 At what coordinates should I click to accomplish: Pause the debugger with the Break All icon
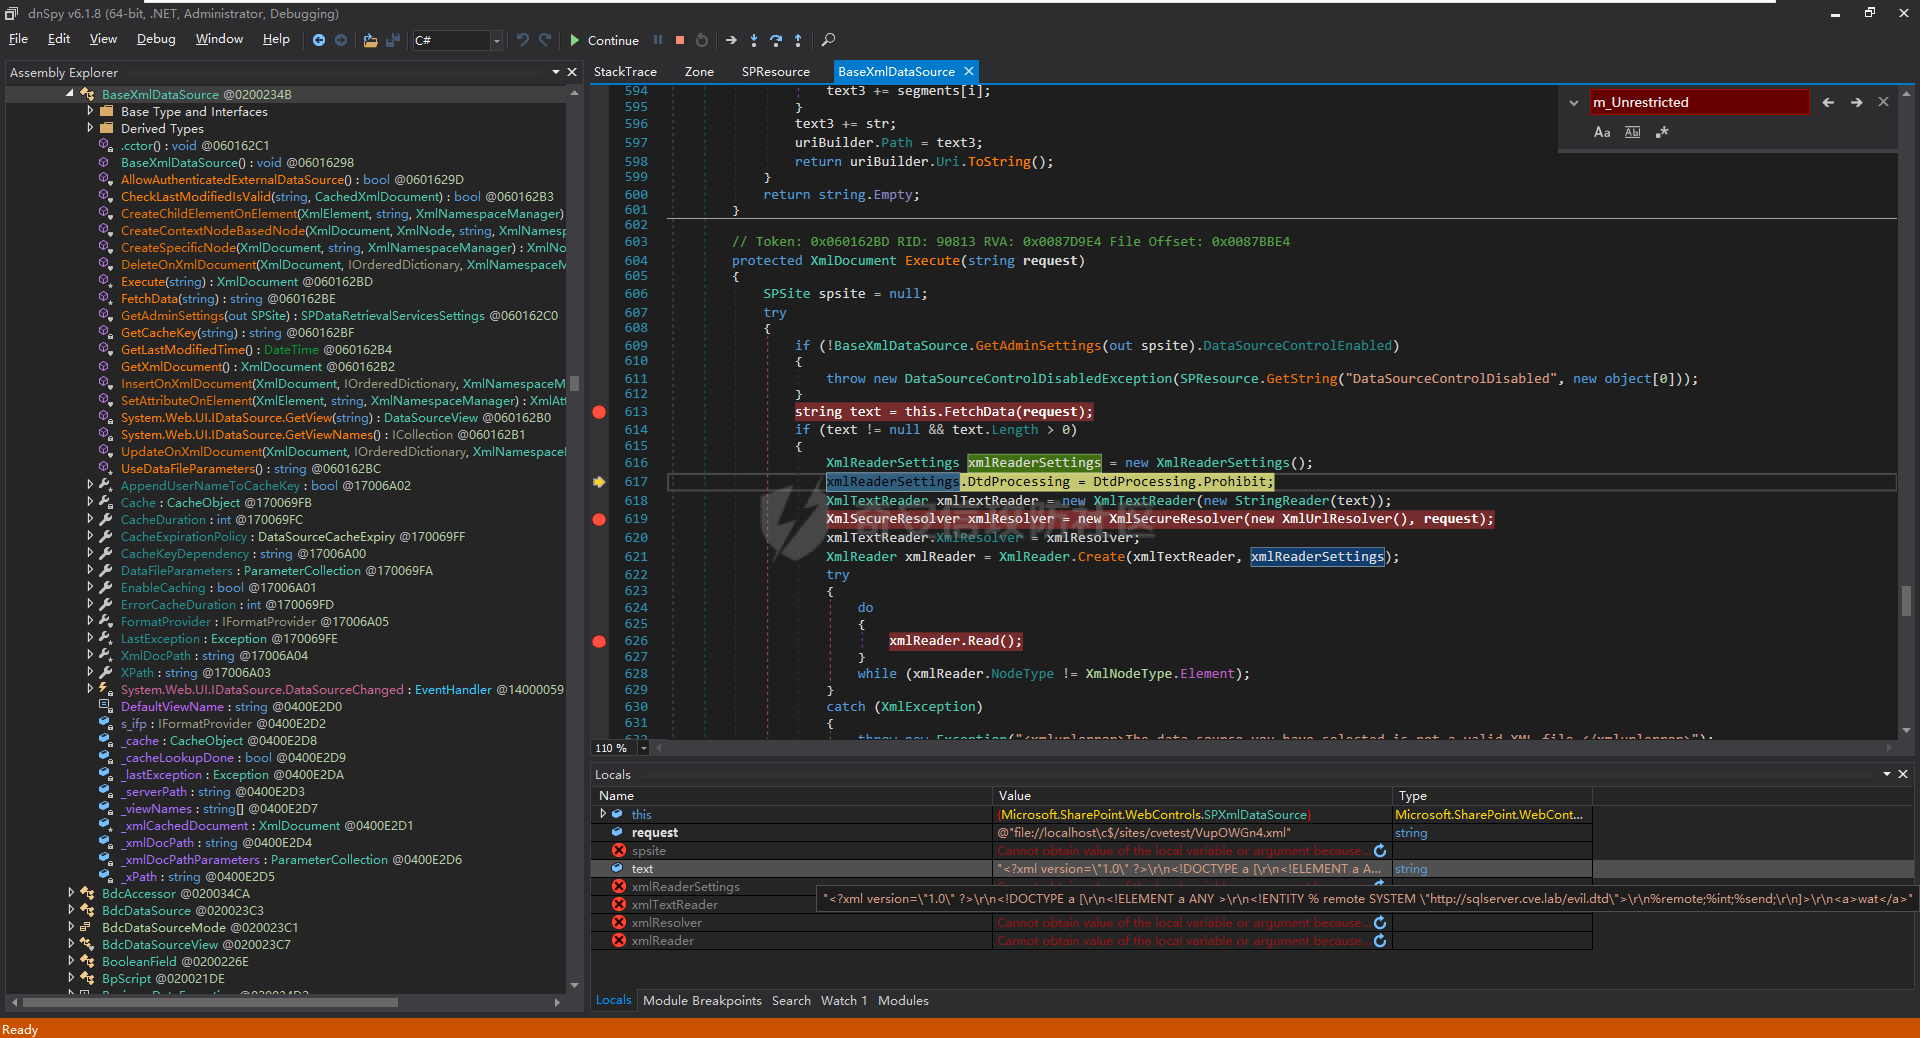658,40
